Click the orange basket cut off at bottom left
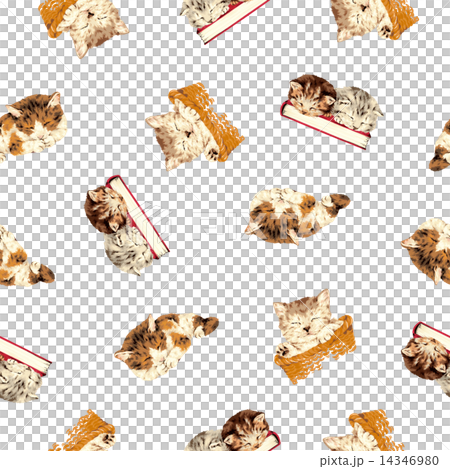 pyautogui.click(x=83, y=431)
